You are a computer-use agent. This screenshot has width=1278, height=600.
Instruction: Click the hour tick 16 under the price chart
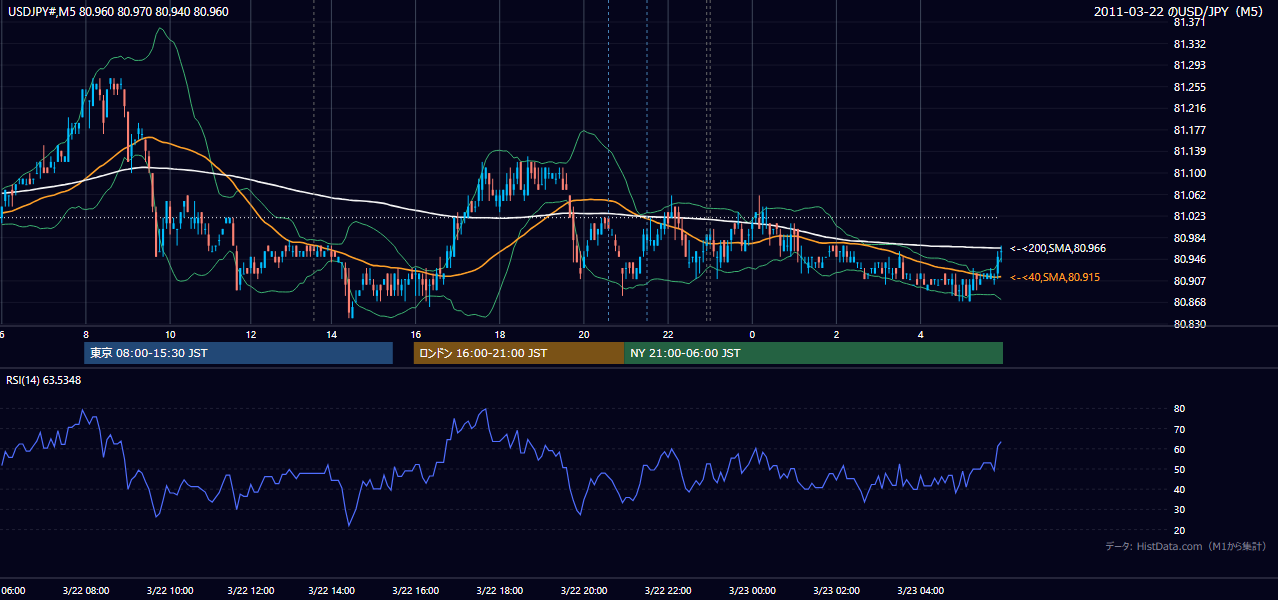click(x=417, y=334)
